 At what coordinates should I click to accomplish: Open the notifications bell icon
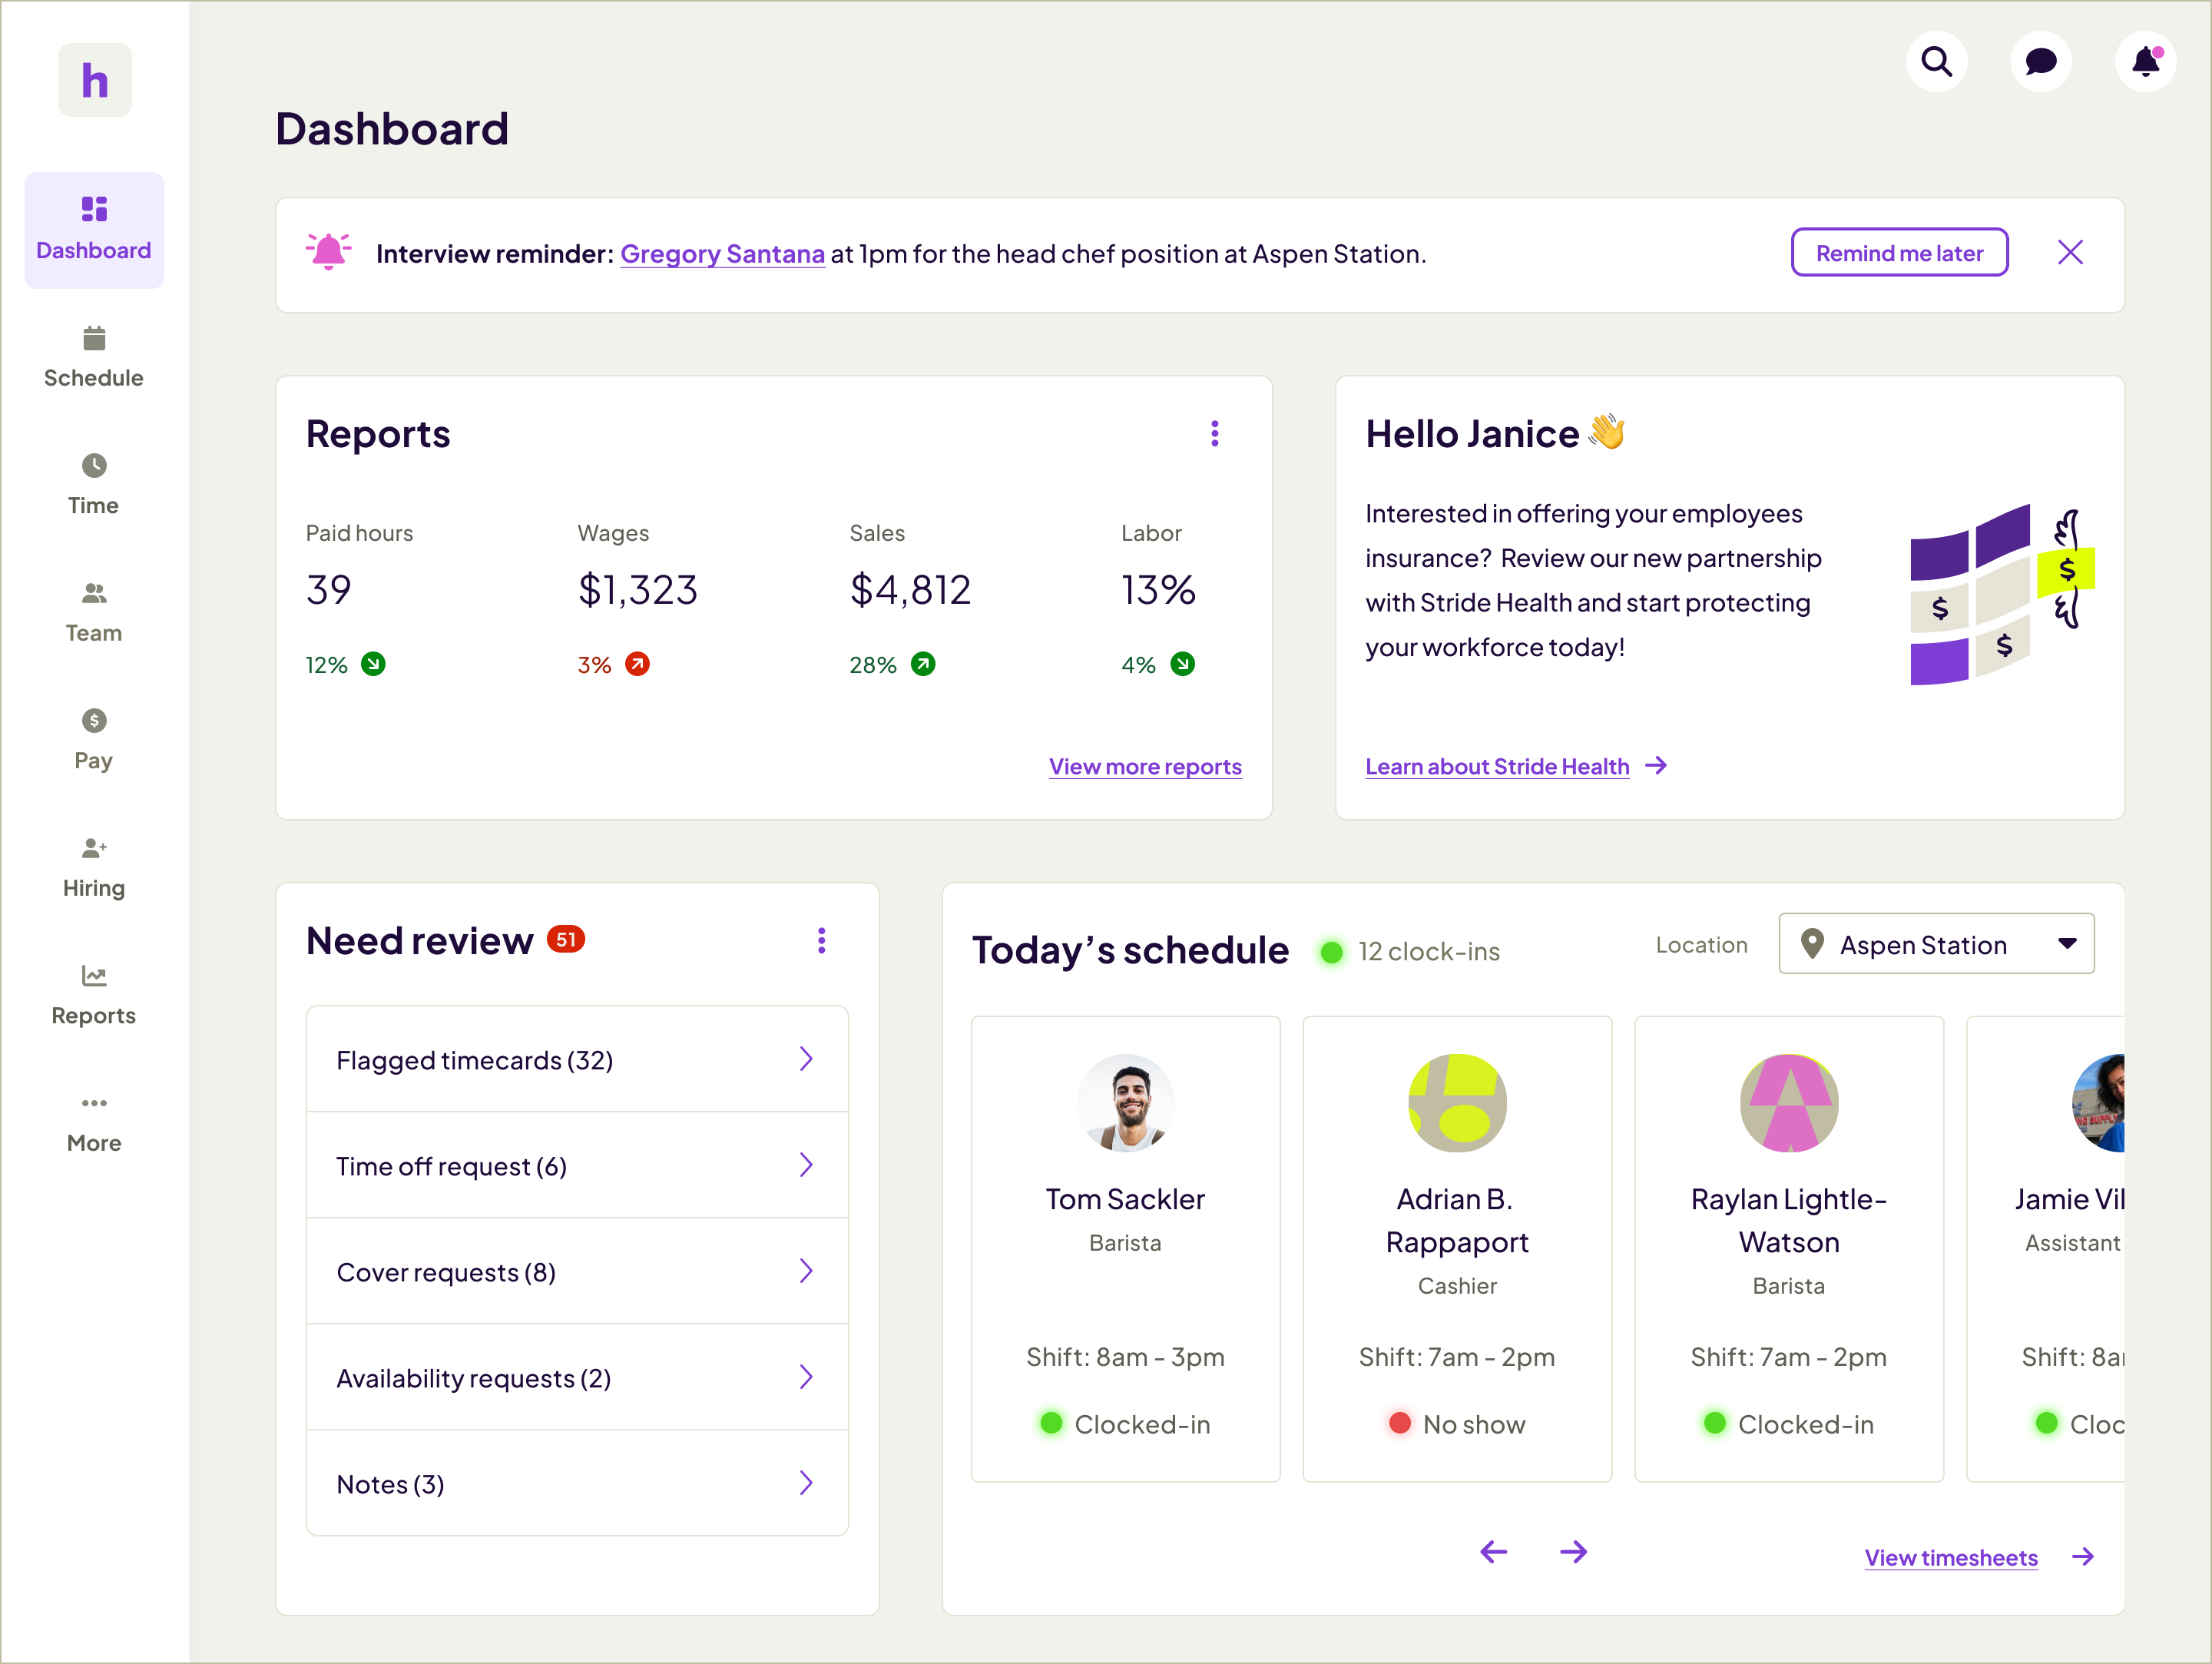2145,62
